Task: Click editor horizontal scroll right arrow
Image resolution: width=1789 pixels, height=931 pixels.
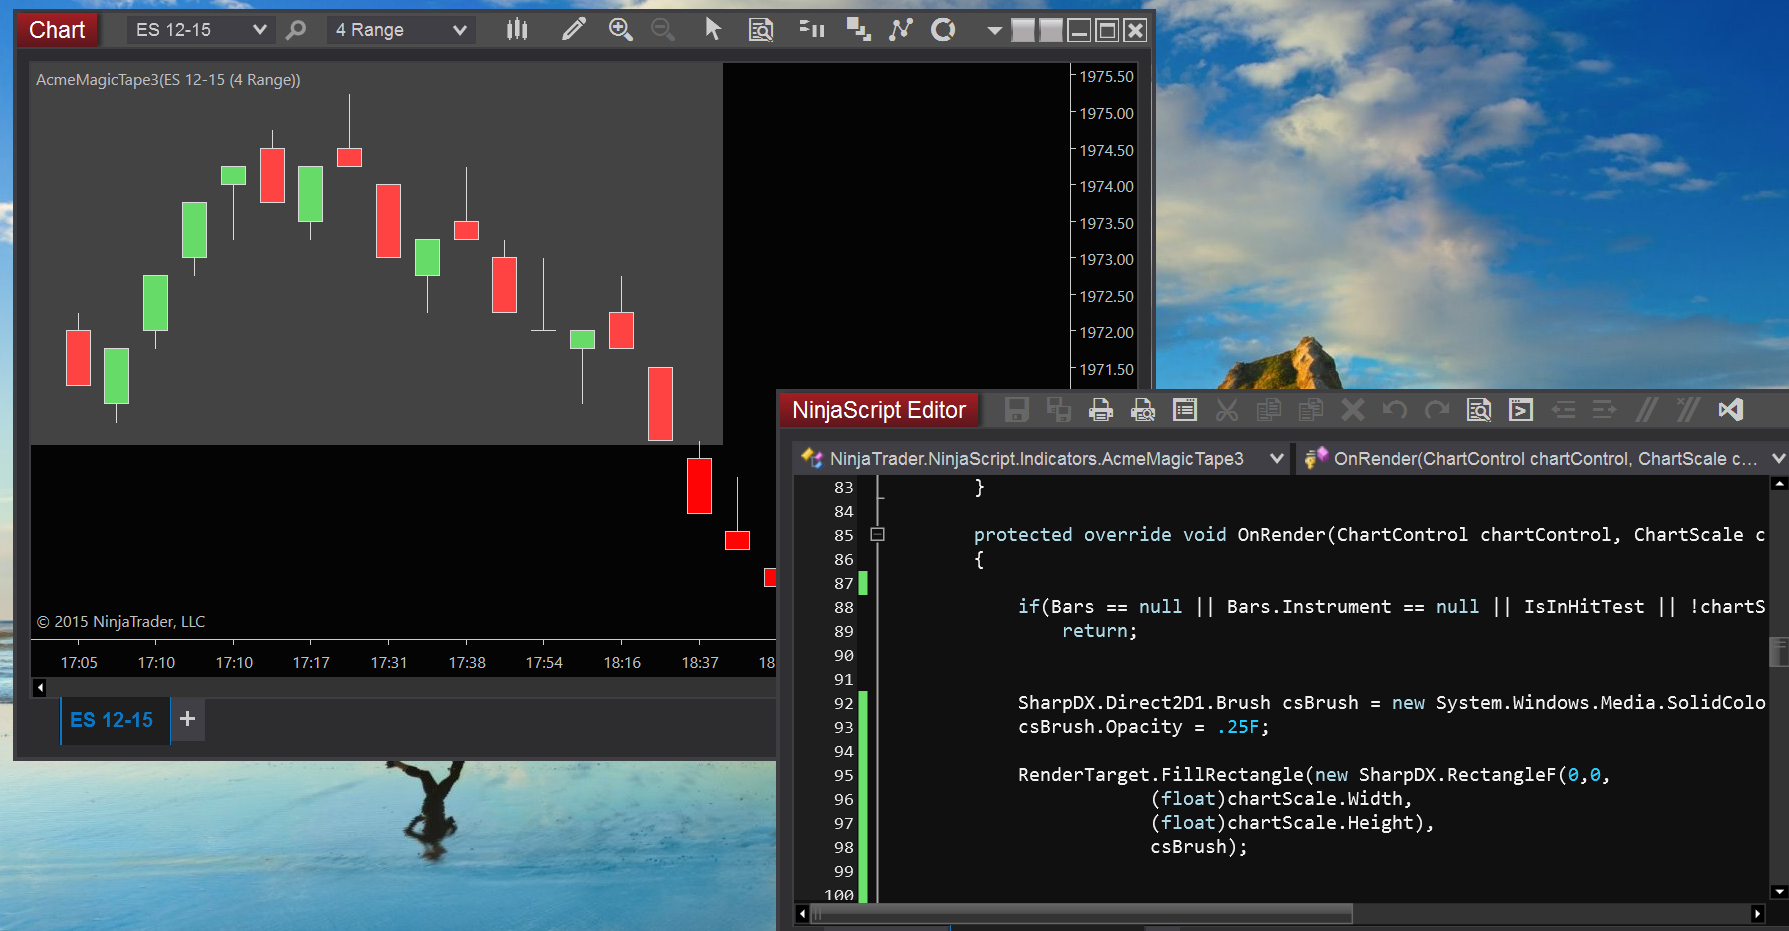Action: point(1758,914)
